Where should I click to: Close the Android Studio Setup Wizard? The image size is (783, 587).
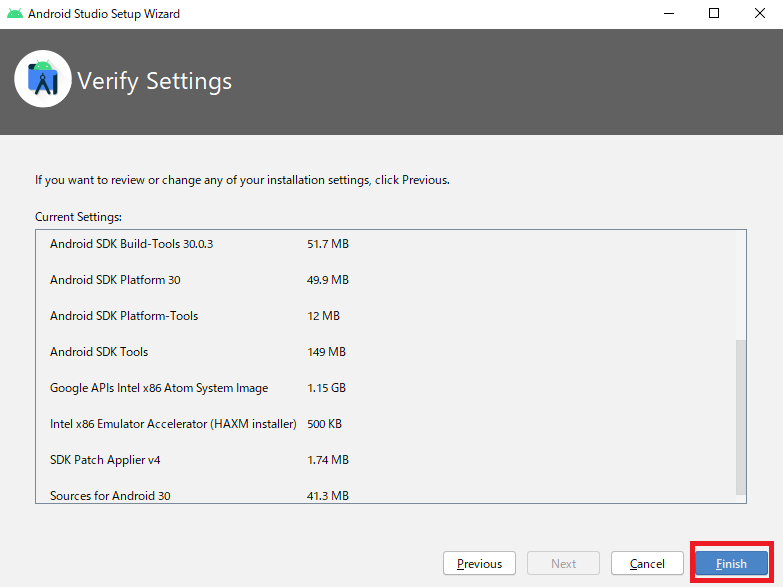(x=759, y=14)
